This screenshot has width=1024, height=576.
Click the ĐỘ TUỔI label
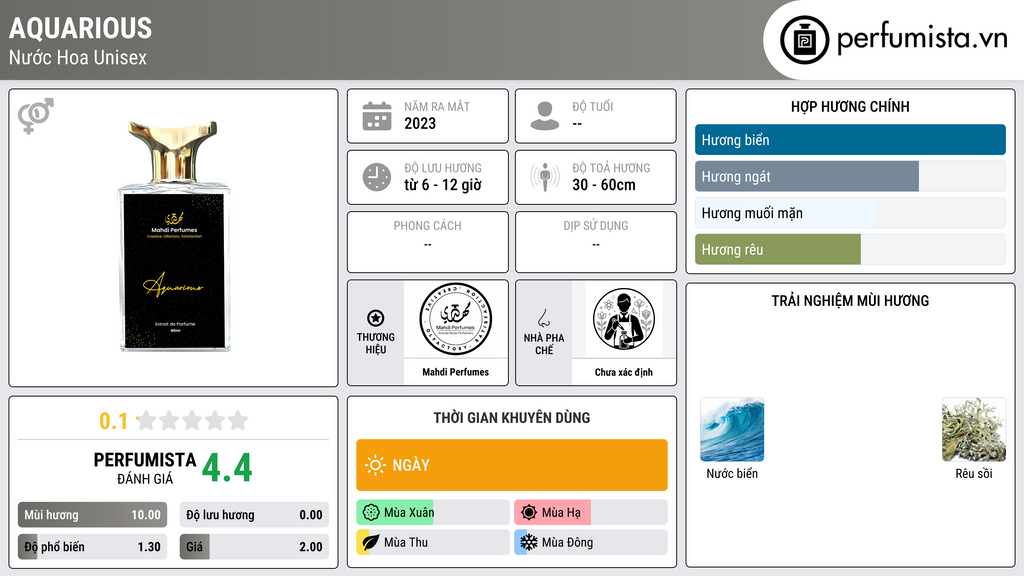593,106
